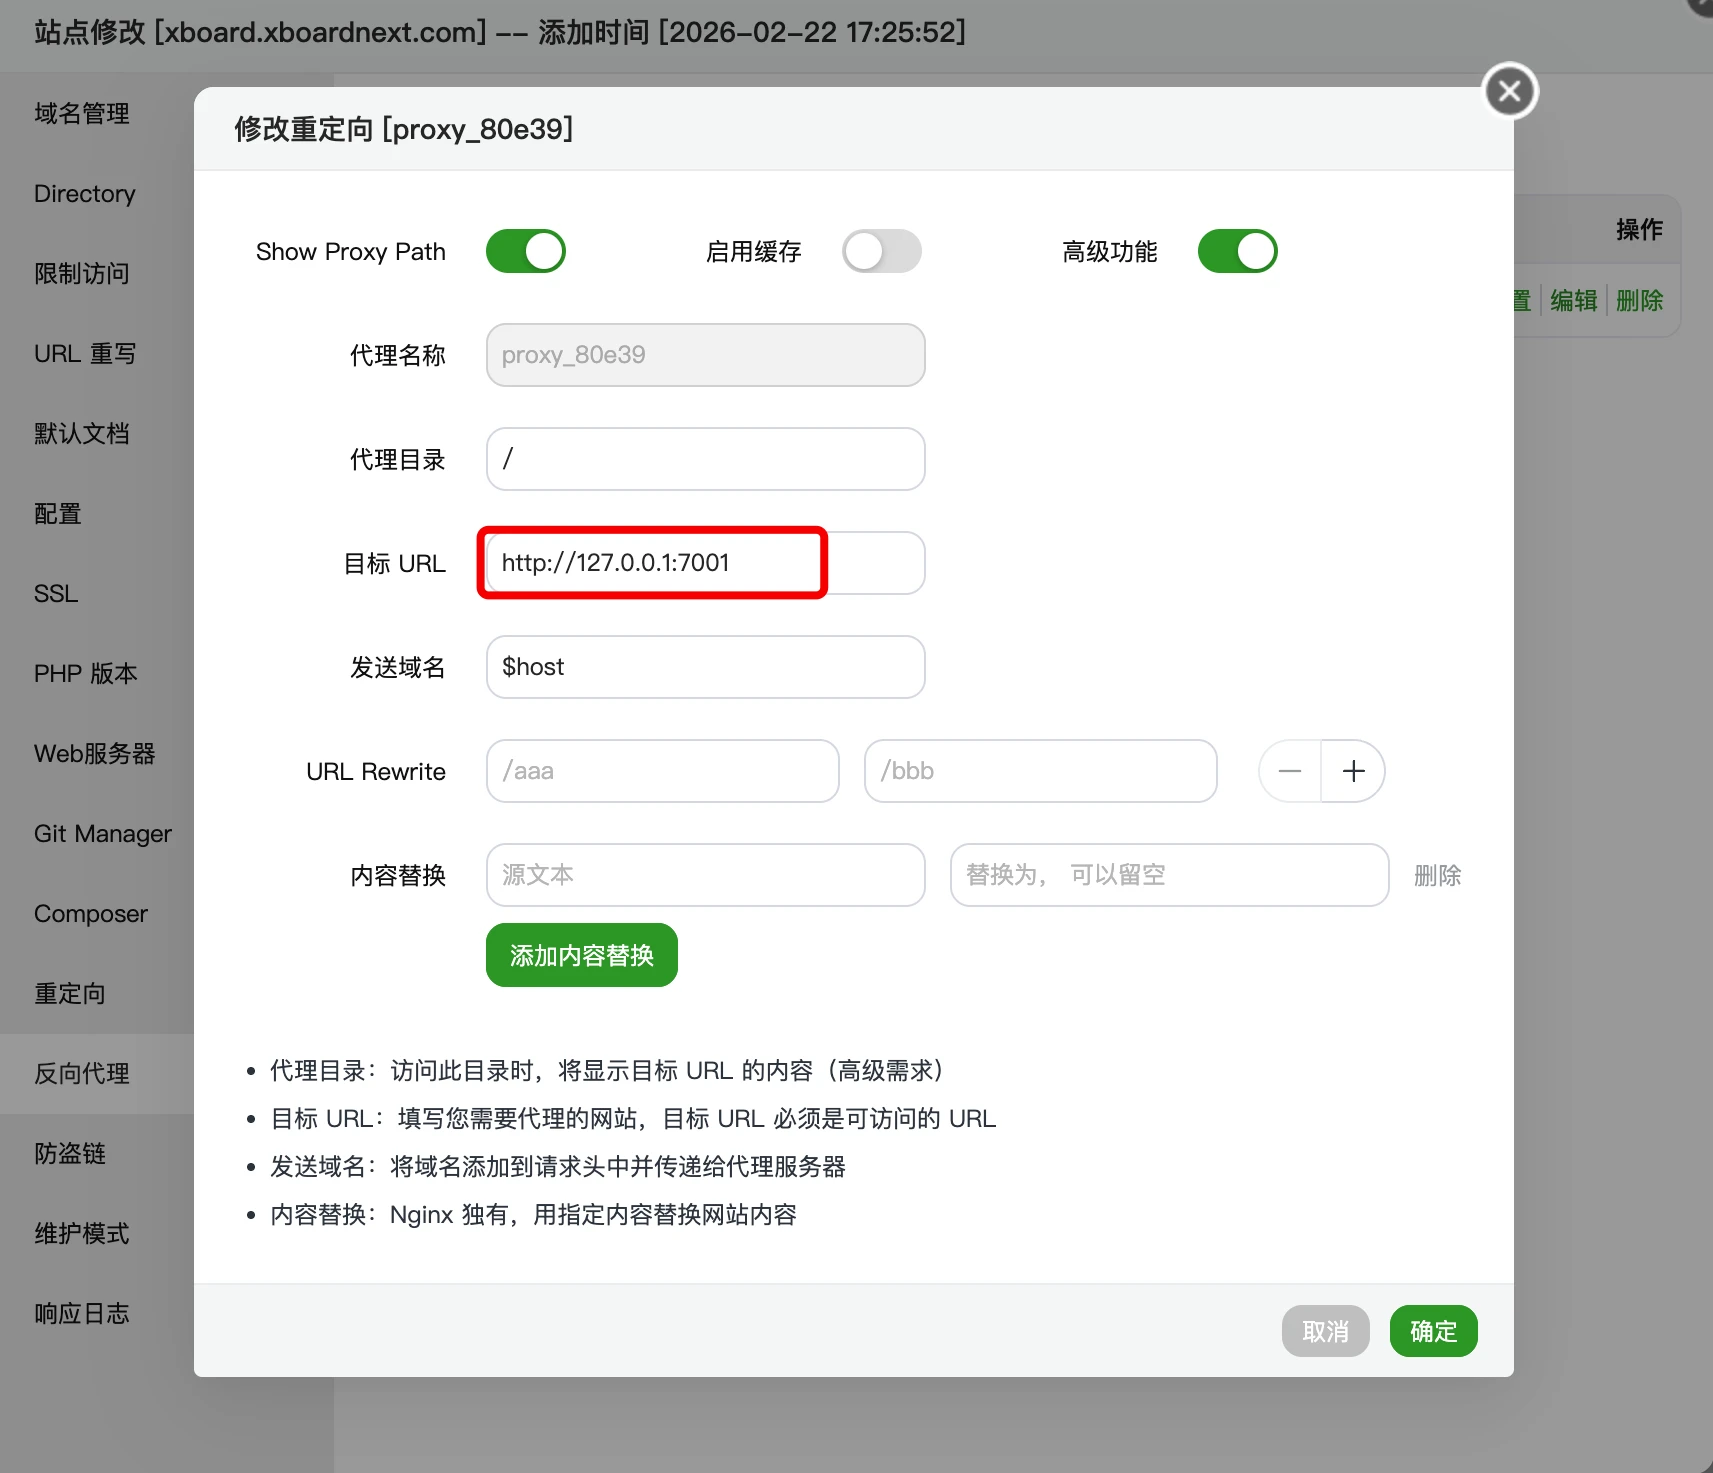The image size is (1713, 1473).
Task: Select 重定向 in the sidebar
Action: (x=69, y=993)
